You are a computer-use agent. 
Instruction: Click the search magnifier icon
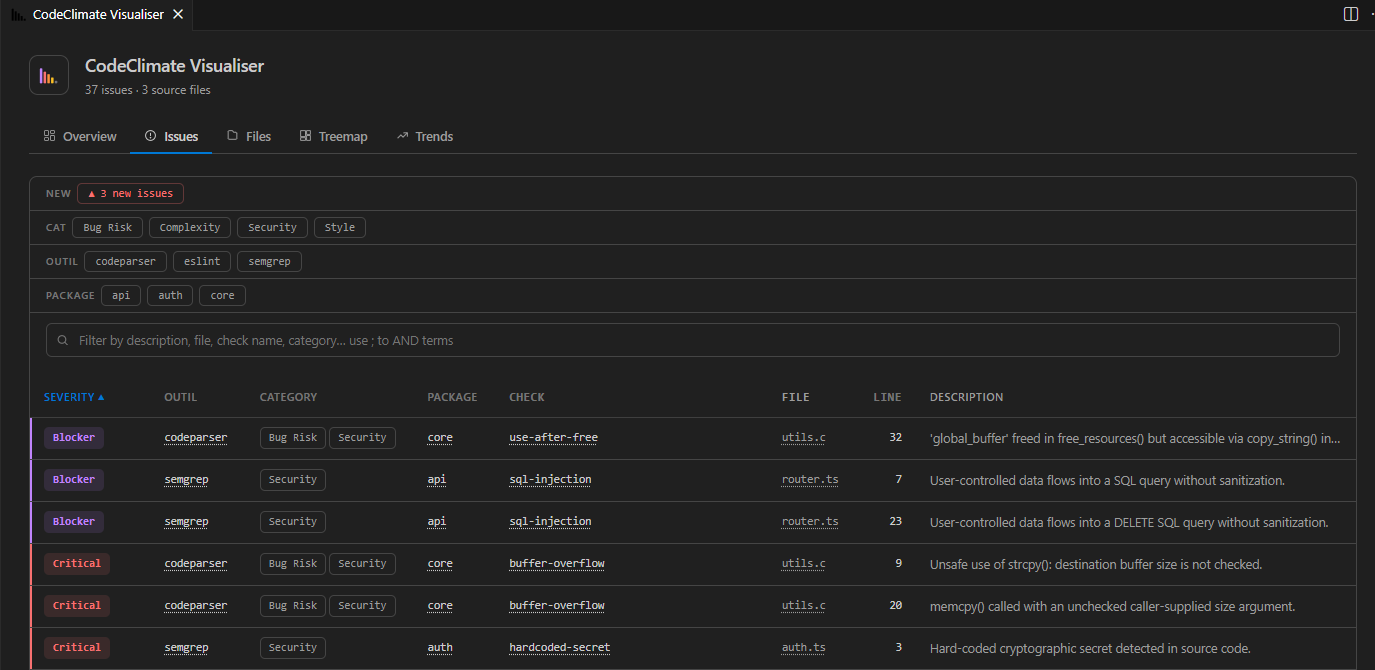click(x=63, y=341)
